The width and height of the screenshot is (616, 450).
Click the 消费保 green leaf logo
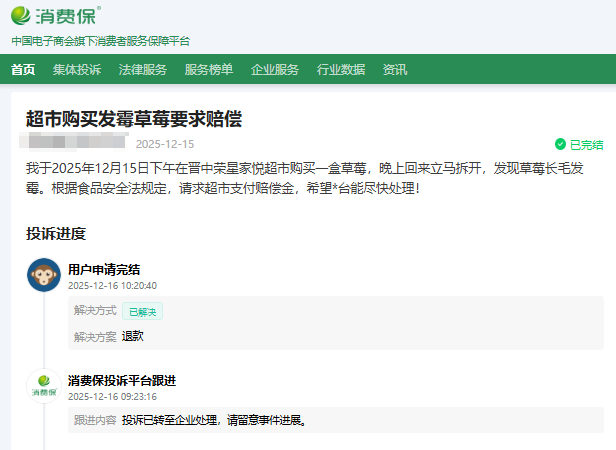[x=23, y=17]
